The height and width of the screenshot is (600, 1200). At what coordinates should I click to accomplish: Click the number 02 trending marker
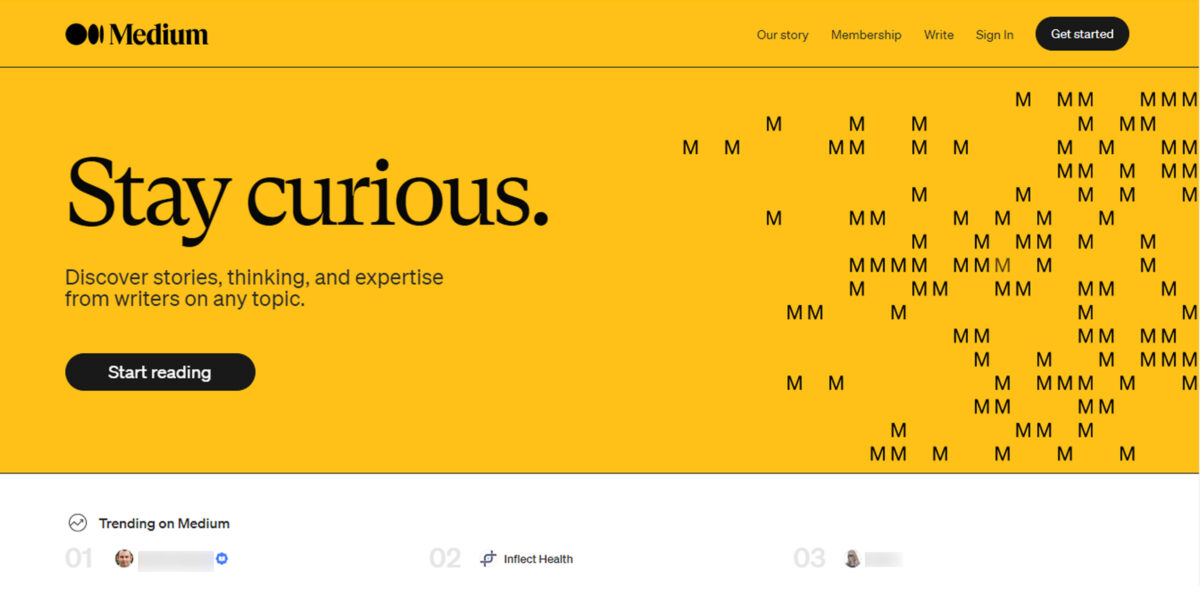click(446, 559)
